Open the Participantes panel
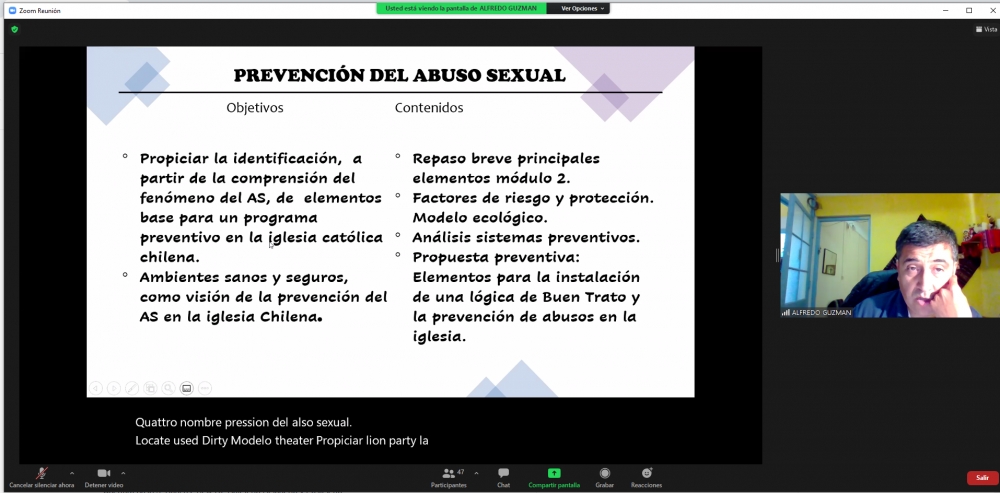Viewport: 1000px width, 493px height. point(446,475)
